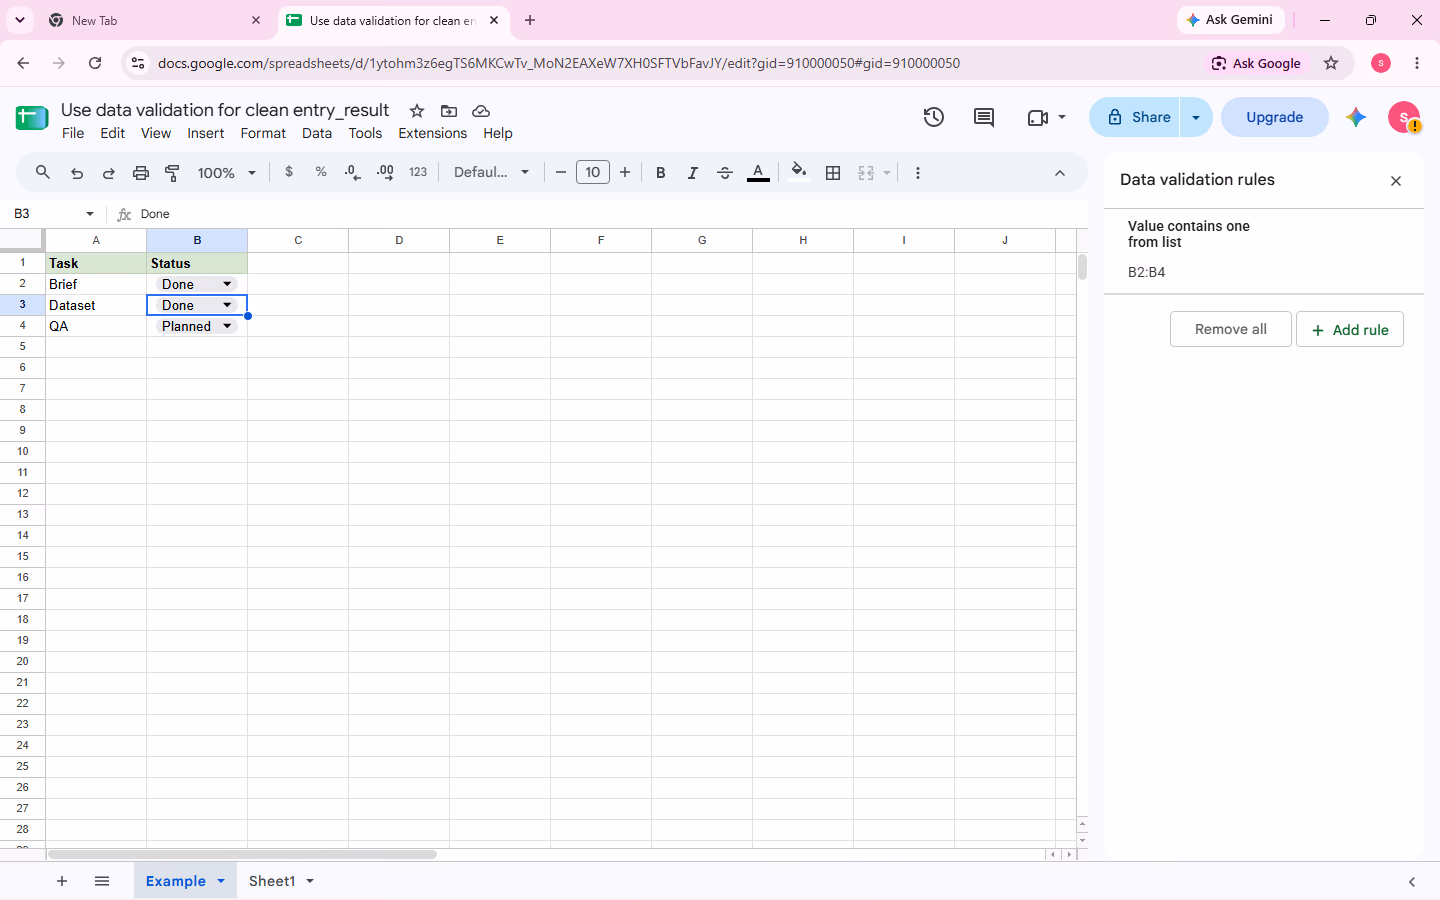
Task: Open the text color picker
Action: 759,172
